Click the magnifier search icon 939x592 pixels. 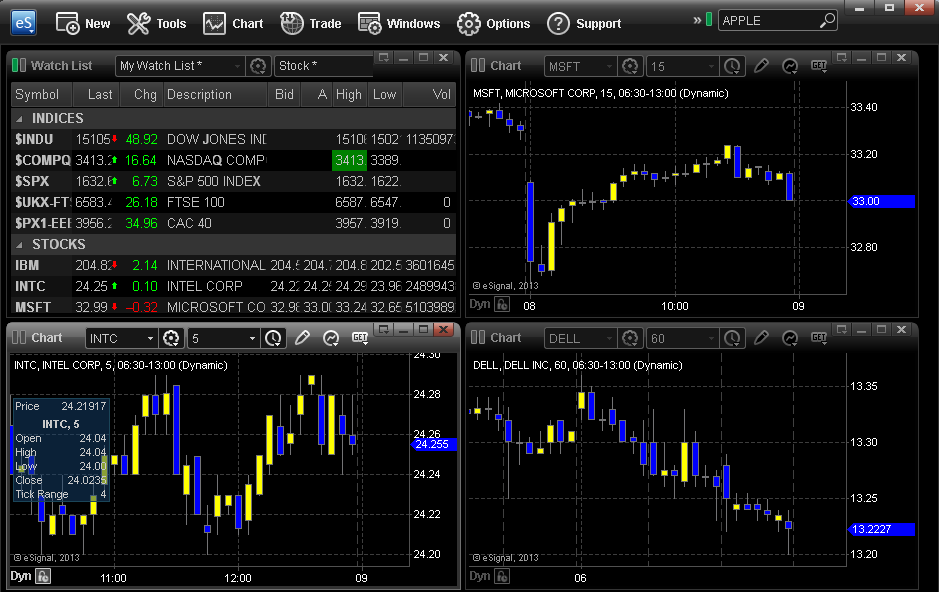(x=828, y=20)
